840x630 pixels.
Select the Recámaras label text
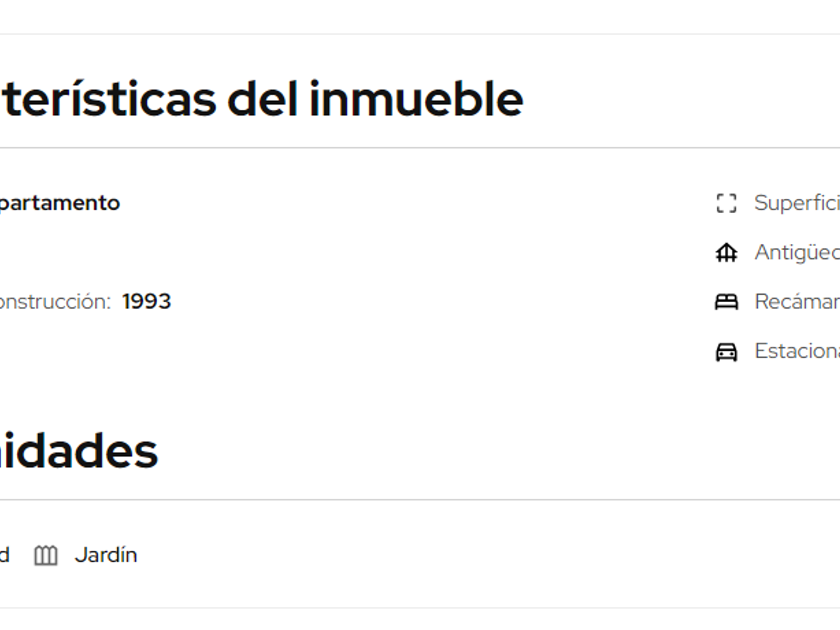point(796,302)
